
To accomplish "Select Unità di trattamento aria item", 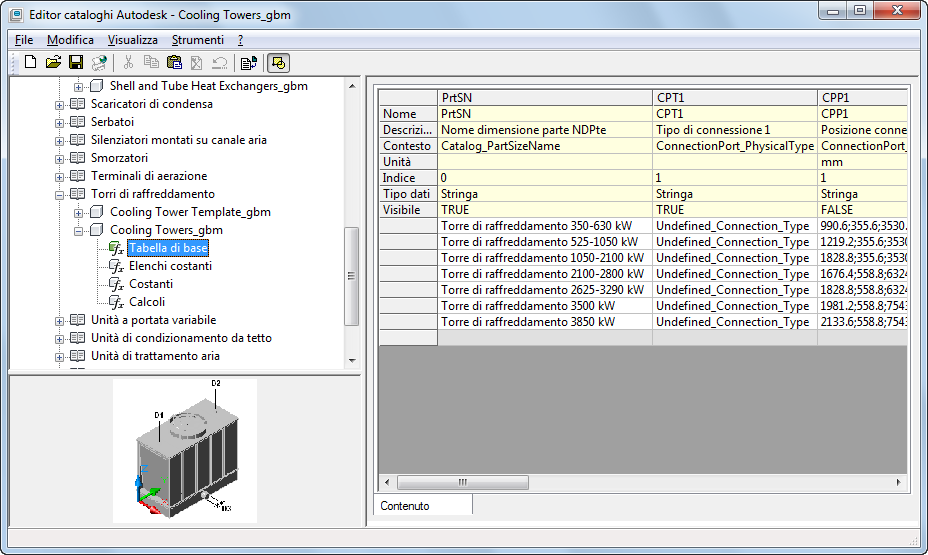I will (x=155, y=356).
